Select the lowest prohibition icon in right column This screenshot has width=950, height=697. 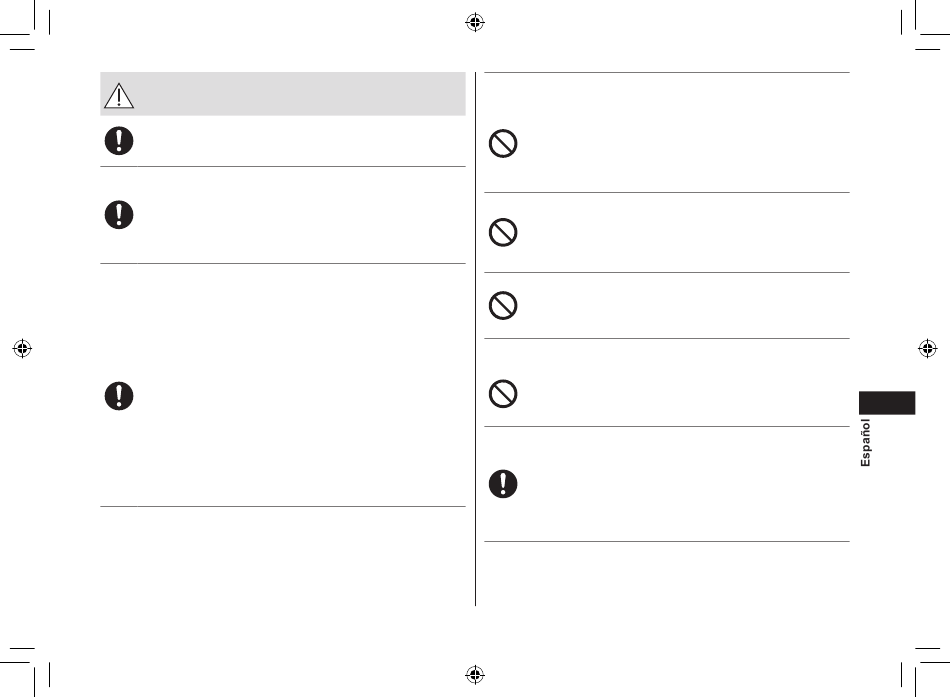503,393
